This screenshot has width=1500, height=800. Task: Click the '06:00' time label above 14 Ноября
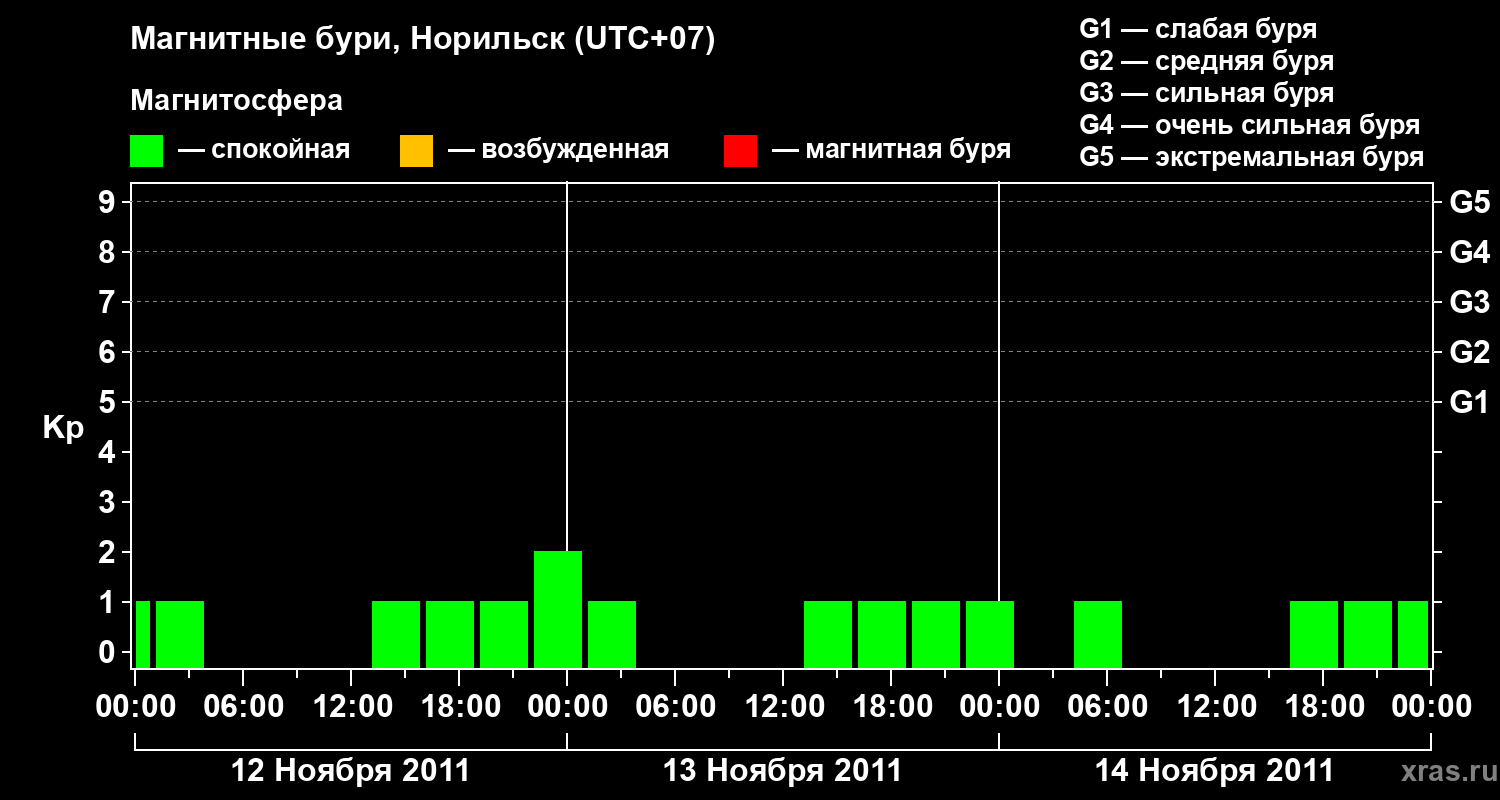1107,707
